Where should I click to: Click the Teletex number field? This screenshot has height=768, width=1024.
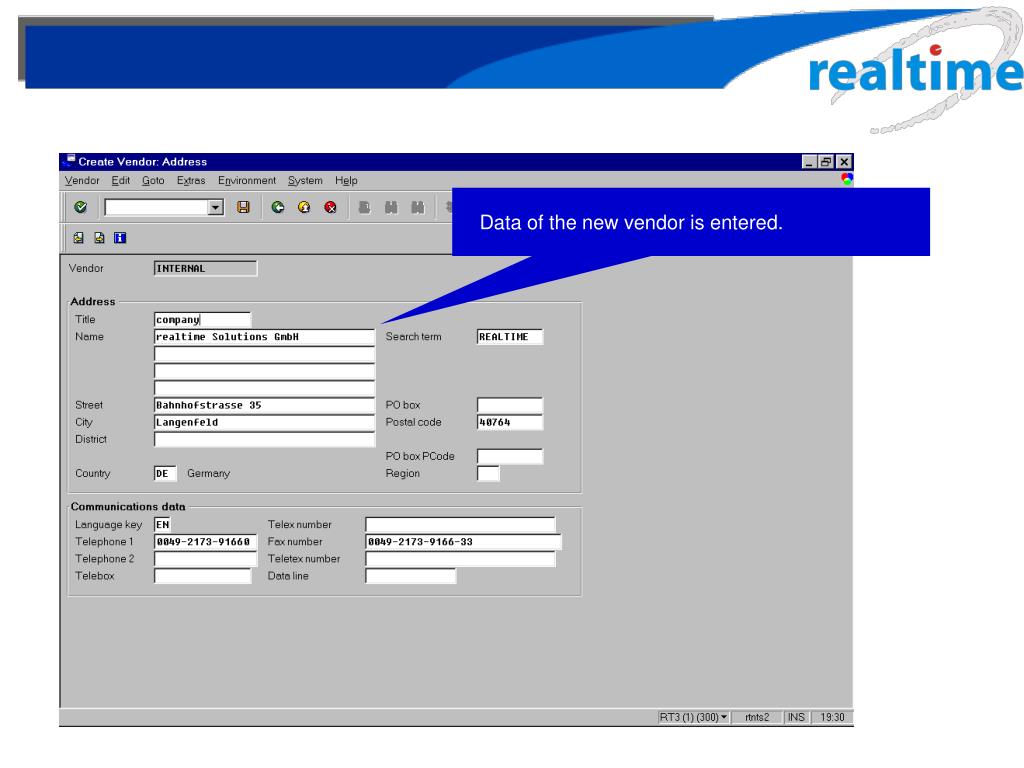pos(460,559)
